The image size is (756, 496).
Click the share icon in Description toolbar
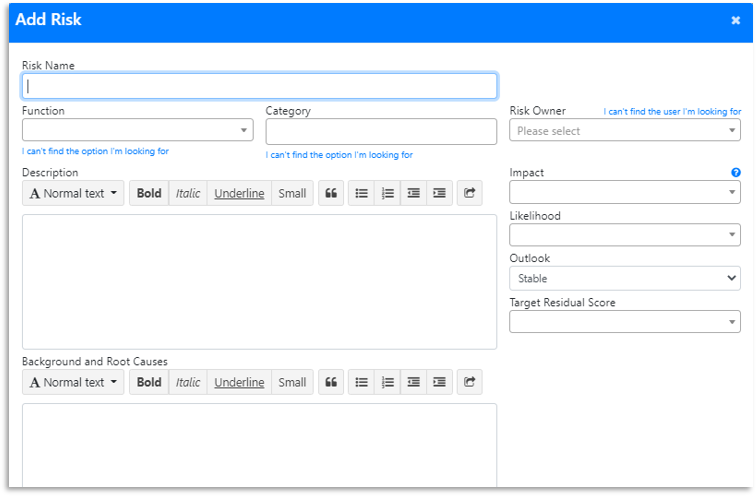pyautogui.click(x=470, y=193)
